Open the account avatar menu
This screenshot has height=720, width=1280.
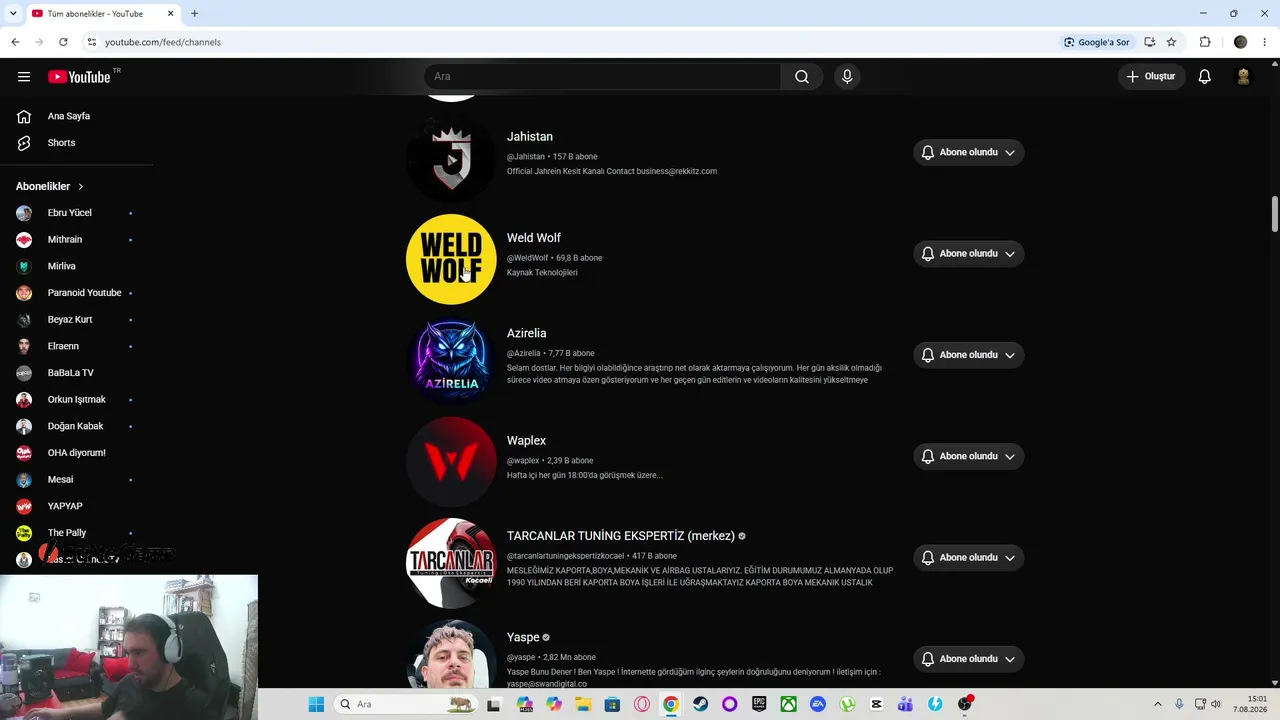point(1244,77)
